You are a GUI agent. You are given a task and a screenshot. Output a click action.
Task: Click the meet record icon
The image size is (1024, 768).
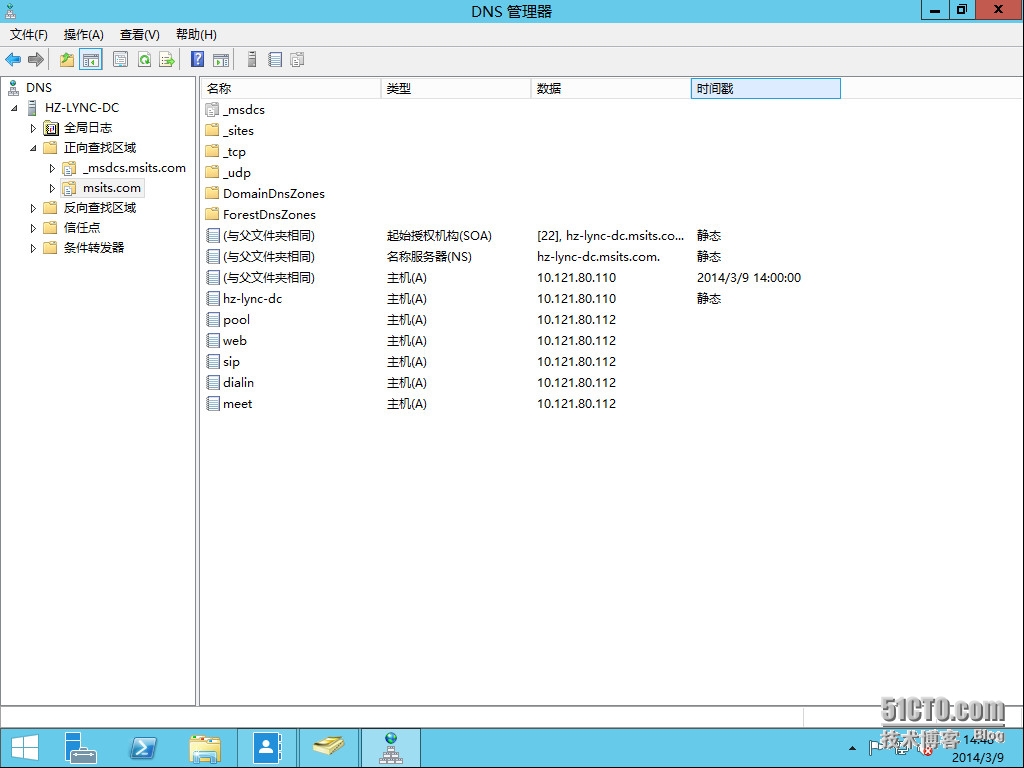coord(213,404)
